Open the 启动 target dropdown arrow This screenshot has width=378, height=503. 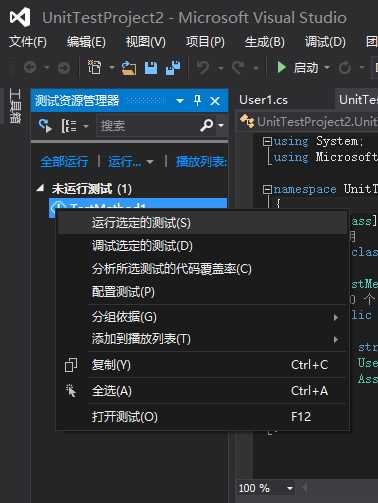pos(327,68)
